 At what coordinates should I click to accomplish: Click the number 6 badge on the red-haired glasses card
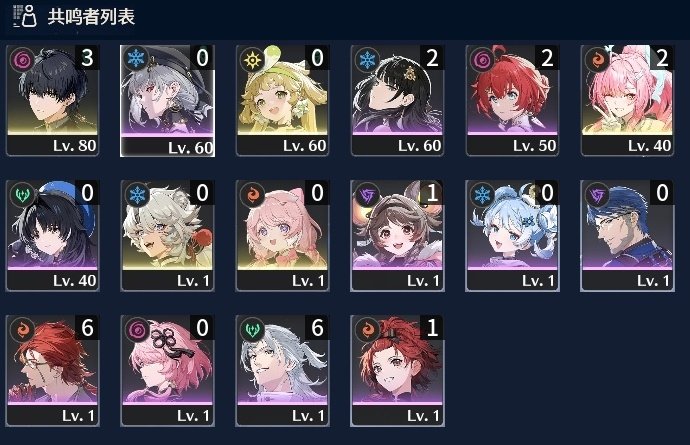pos(87,327)
